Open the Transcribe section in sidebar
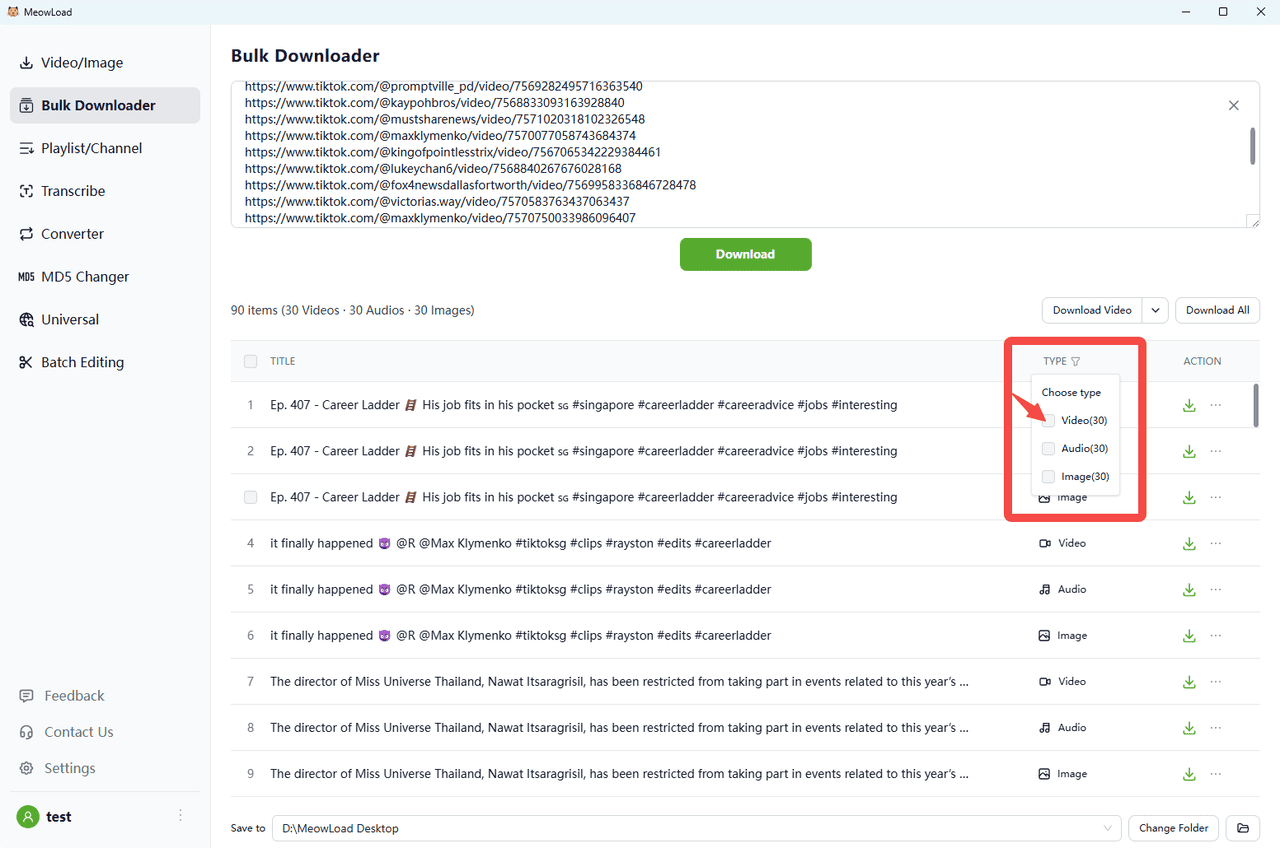Viewport: 1280px width, 848px height. click(72, 191)
